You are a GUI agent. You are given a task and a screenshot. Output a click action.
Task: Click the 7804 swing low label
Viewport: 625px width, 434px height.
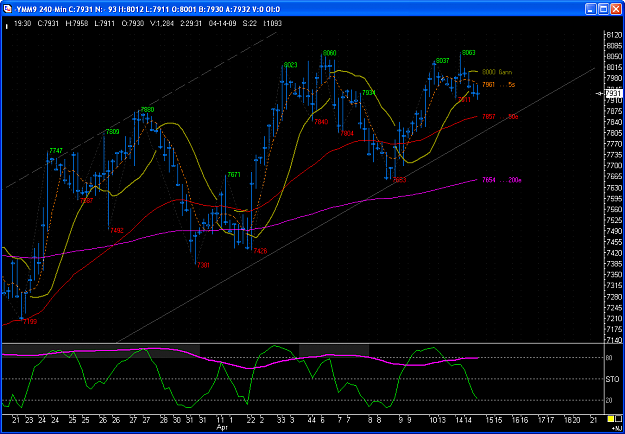coord(347,134)
